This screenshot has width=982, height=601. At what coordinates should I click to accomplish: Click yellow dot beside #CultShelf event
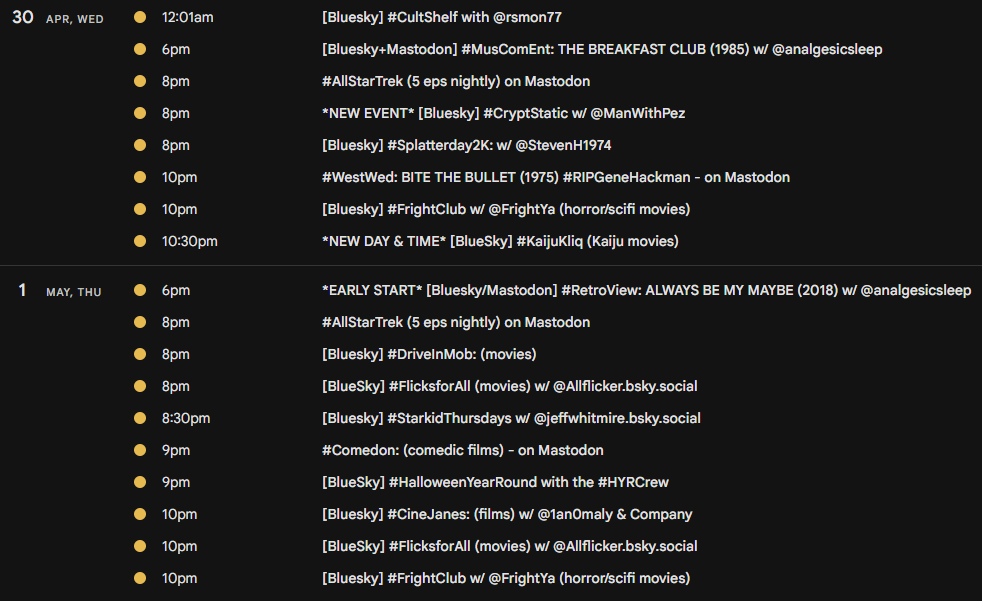point(140,18)
